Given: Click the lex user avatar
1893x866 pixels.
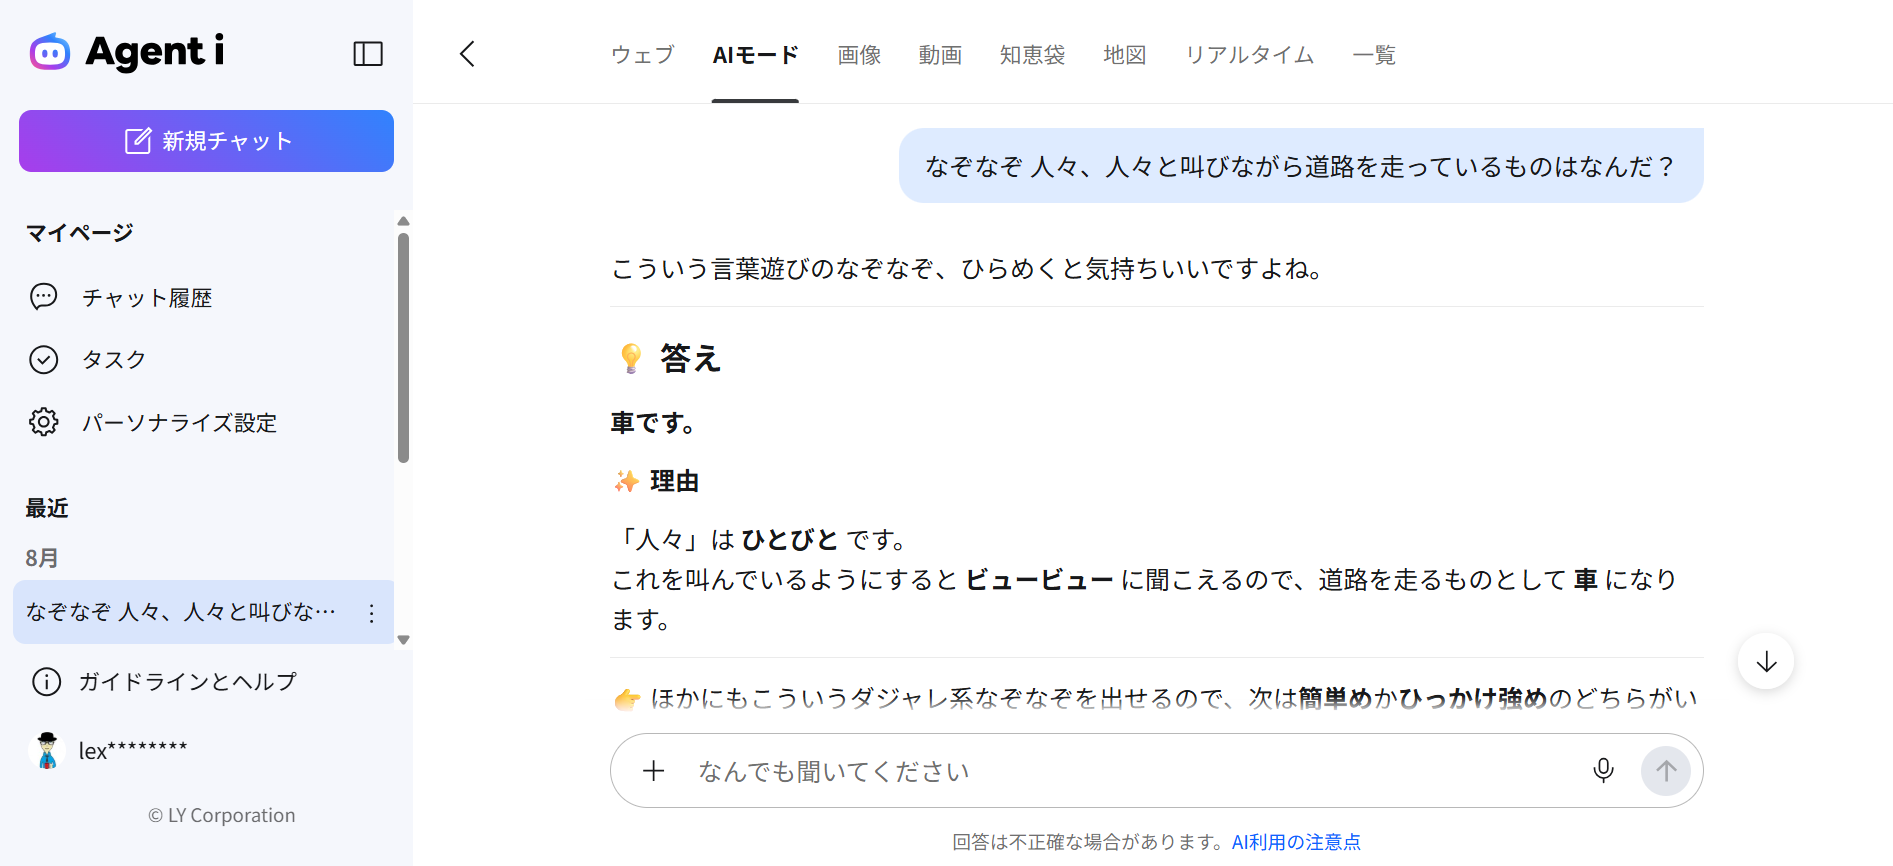Looking at the screenshot, I should click(x=47, y=750).
